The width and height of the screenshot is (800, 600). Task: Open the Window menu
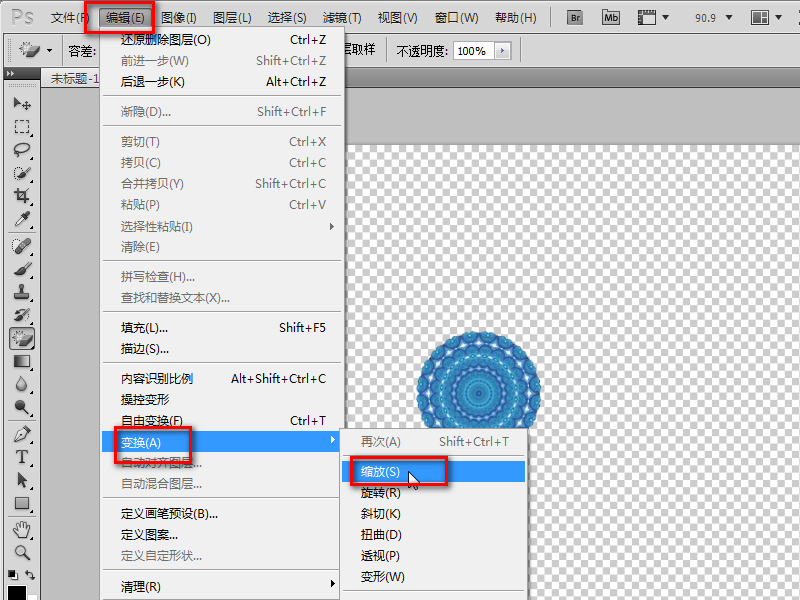pos(457,18)
